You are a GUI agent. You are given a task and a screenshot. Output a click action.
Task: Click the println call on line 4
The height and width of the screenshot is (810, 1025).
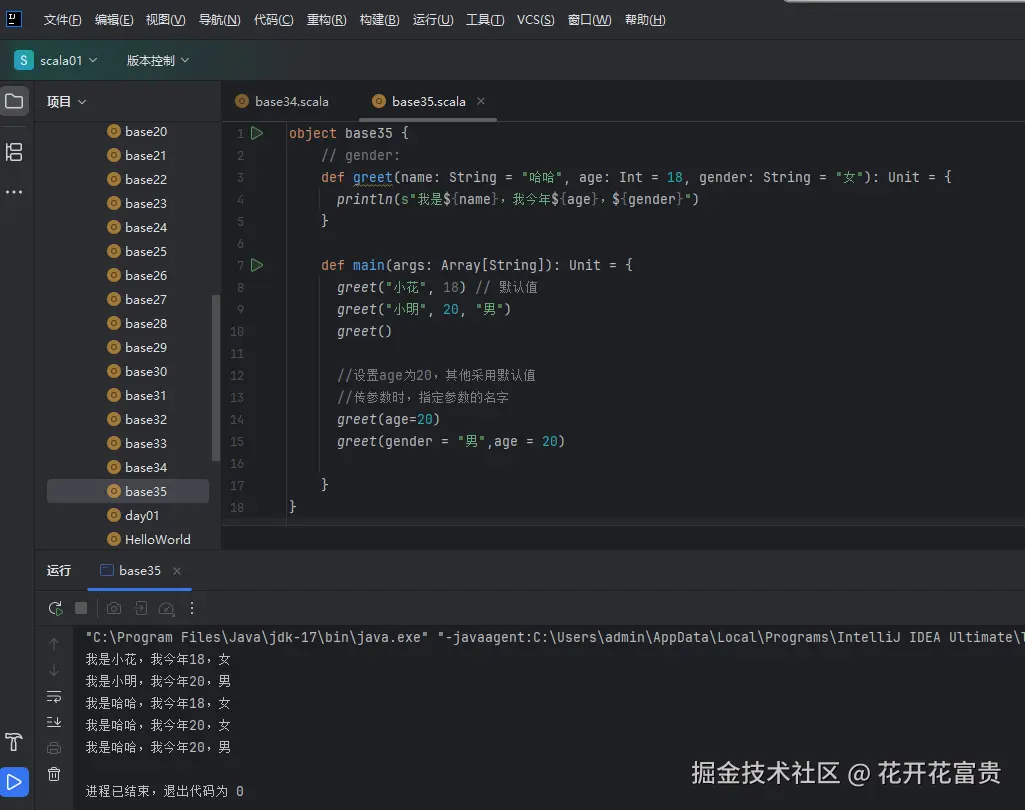(x=365, y=199)
